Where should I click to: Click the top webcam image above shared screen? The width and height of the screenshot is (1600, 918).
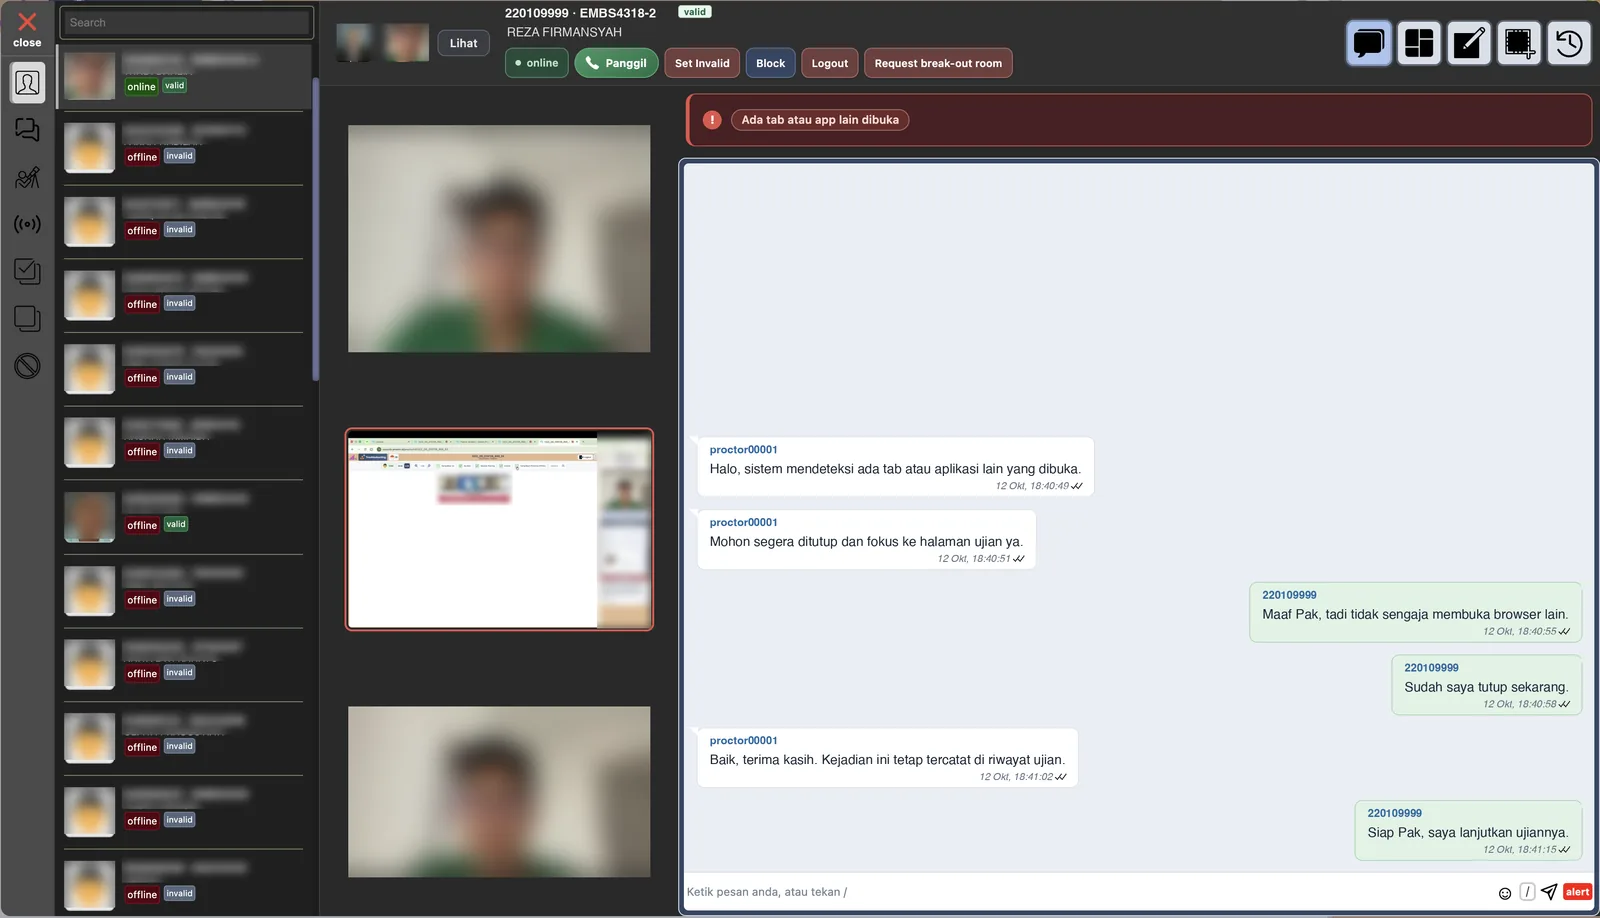coord(499,238)
